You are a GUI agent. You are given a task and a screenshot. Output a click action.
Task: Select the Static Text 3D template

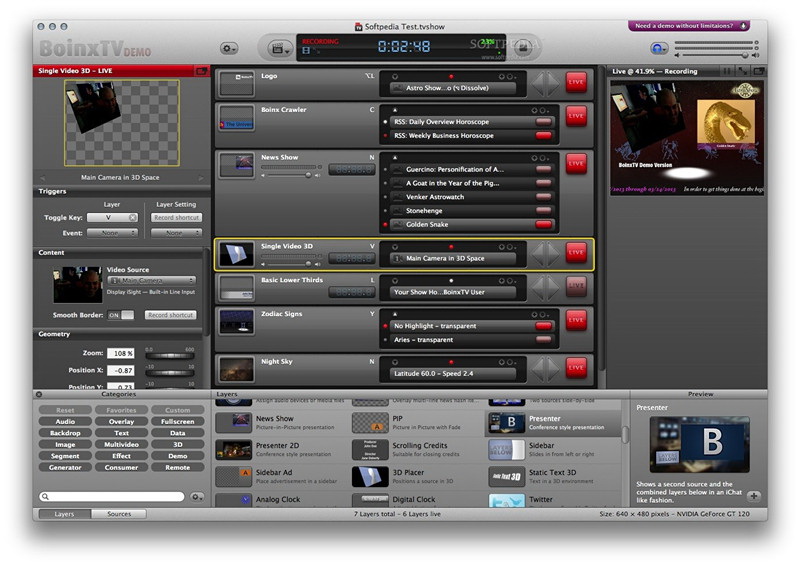click(554, 476)
